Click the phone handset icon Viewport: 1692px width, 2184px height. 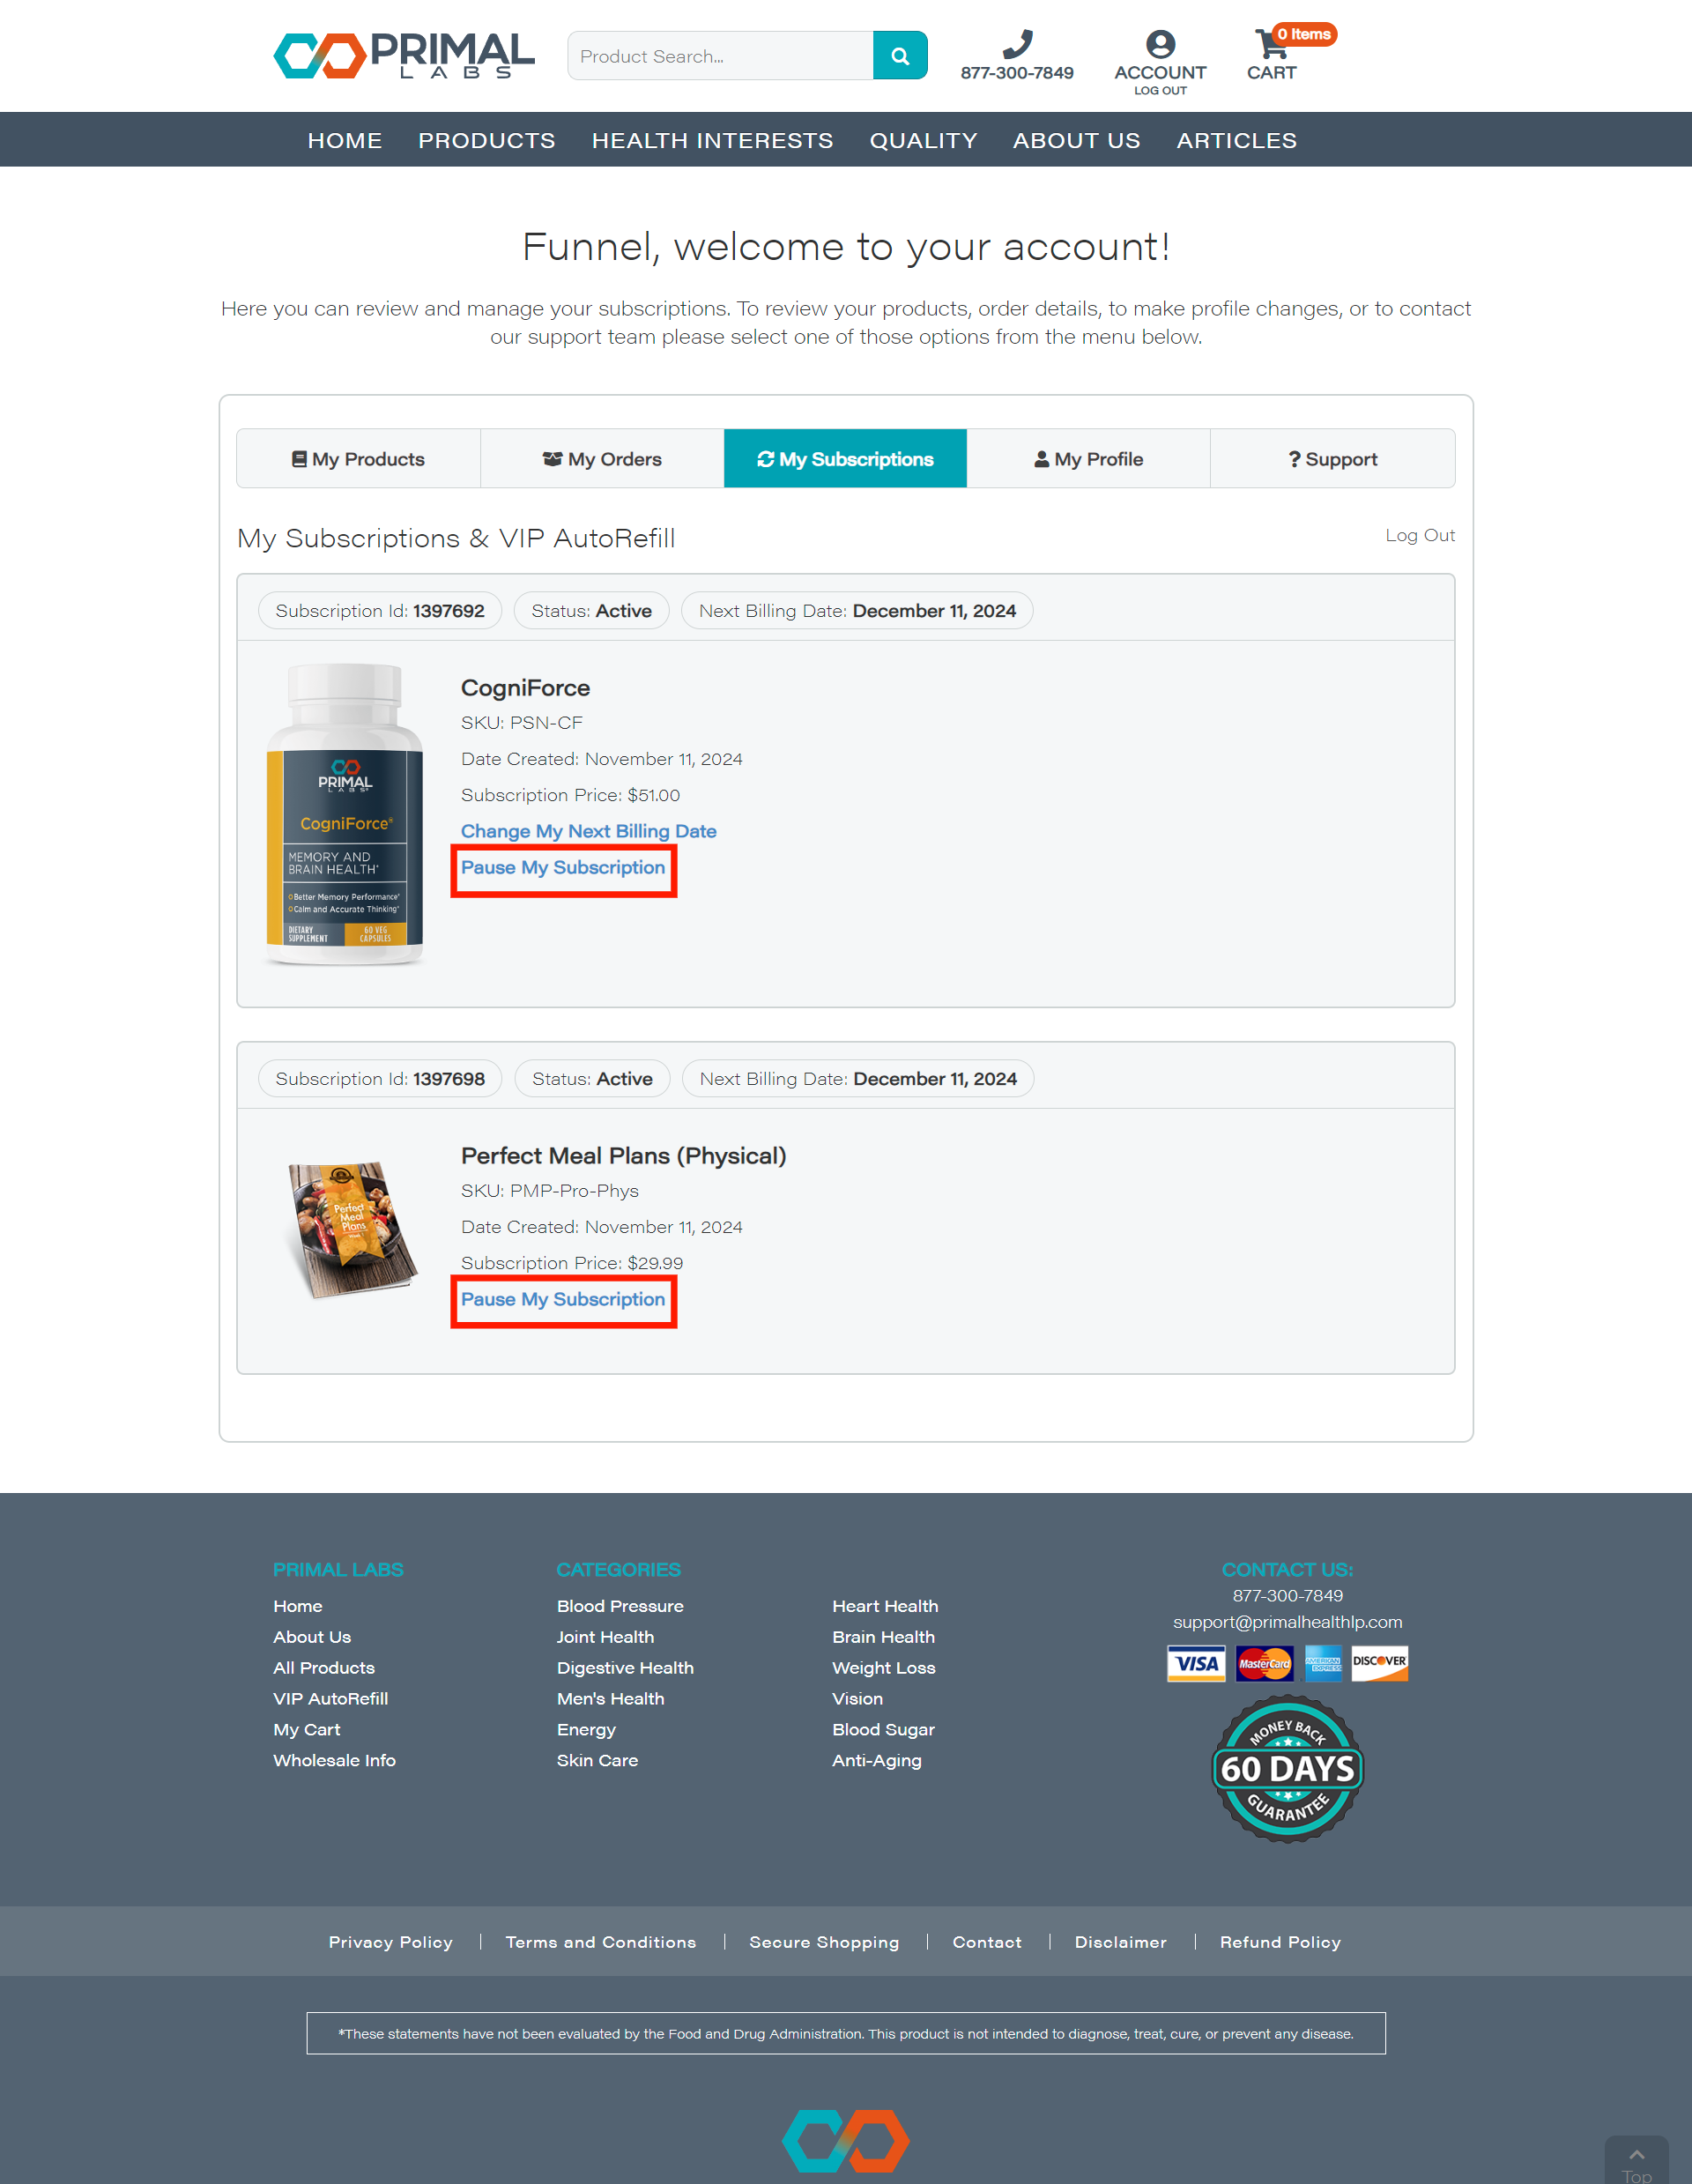click(1017, 44)
